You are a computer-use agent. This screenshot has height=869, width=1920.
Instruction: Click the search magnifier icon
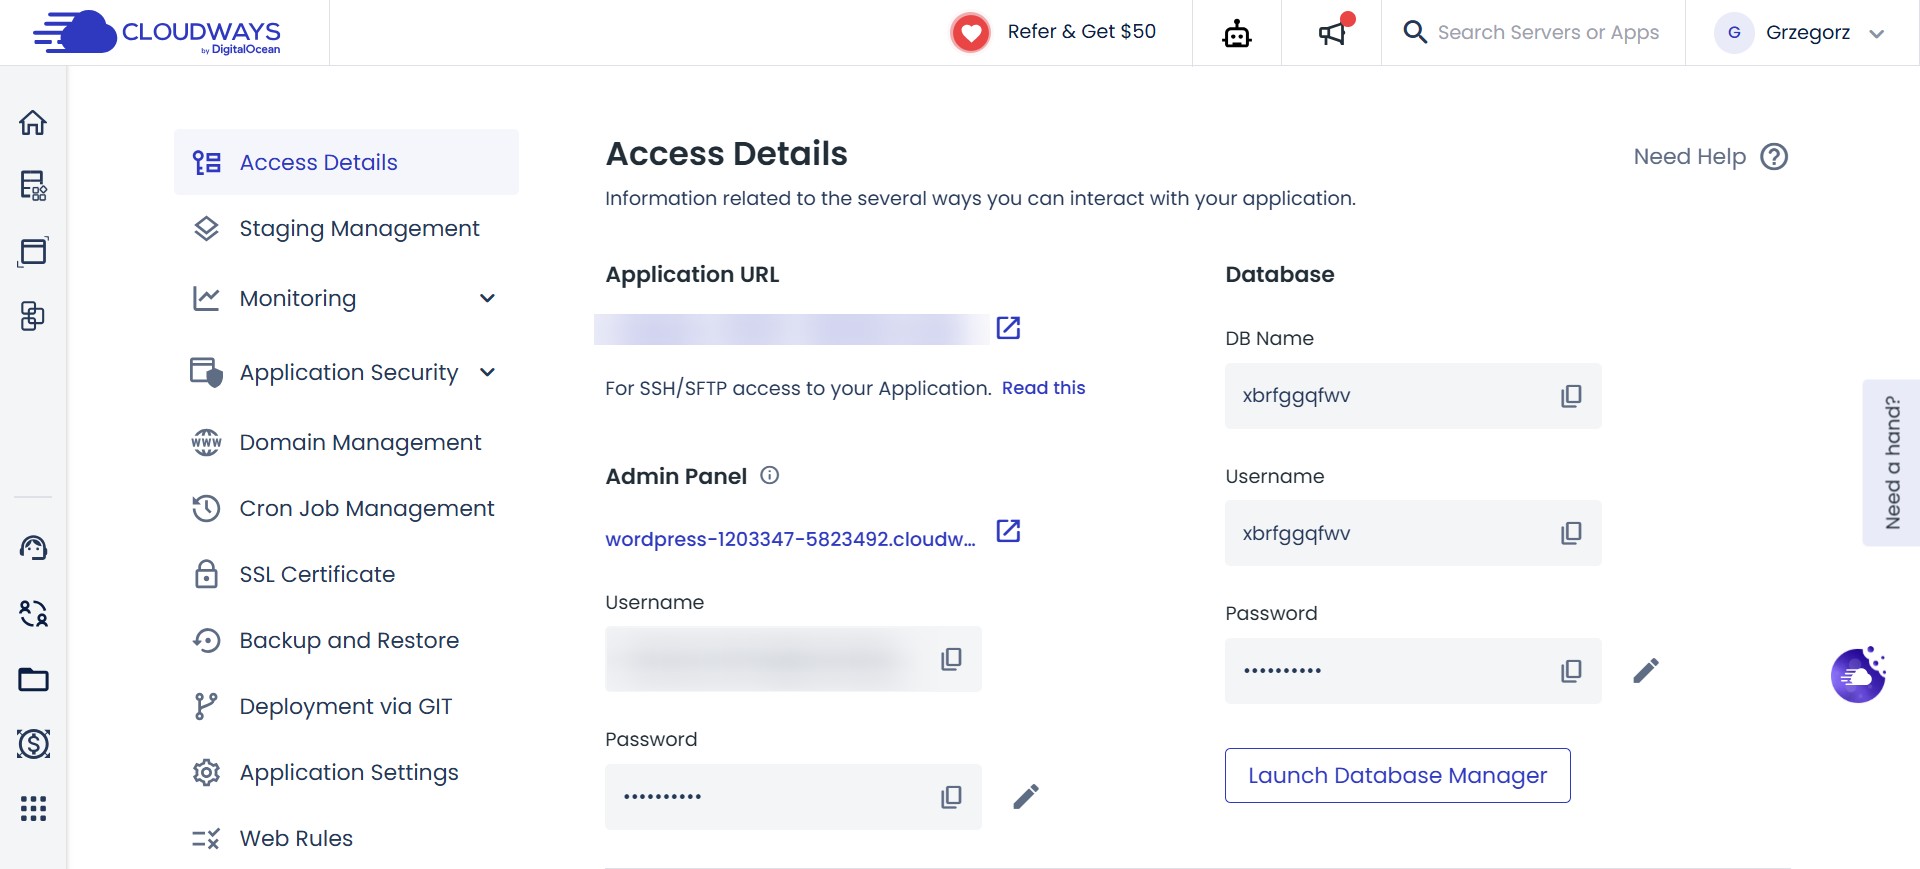1415,32
